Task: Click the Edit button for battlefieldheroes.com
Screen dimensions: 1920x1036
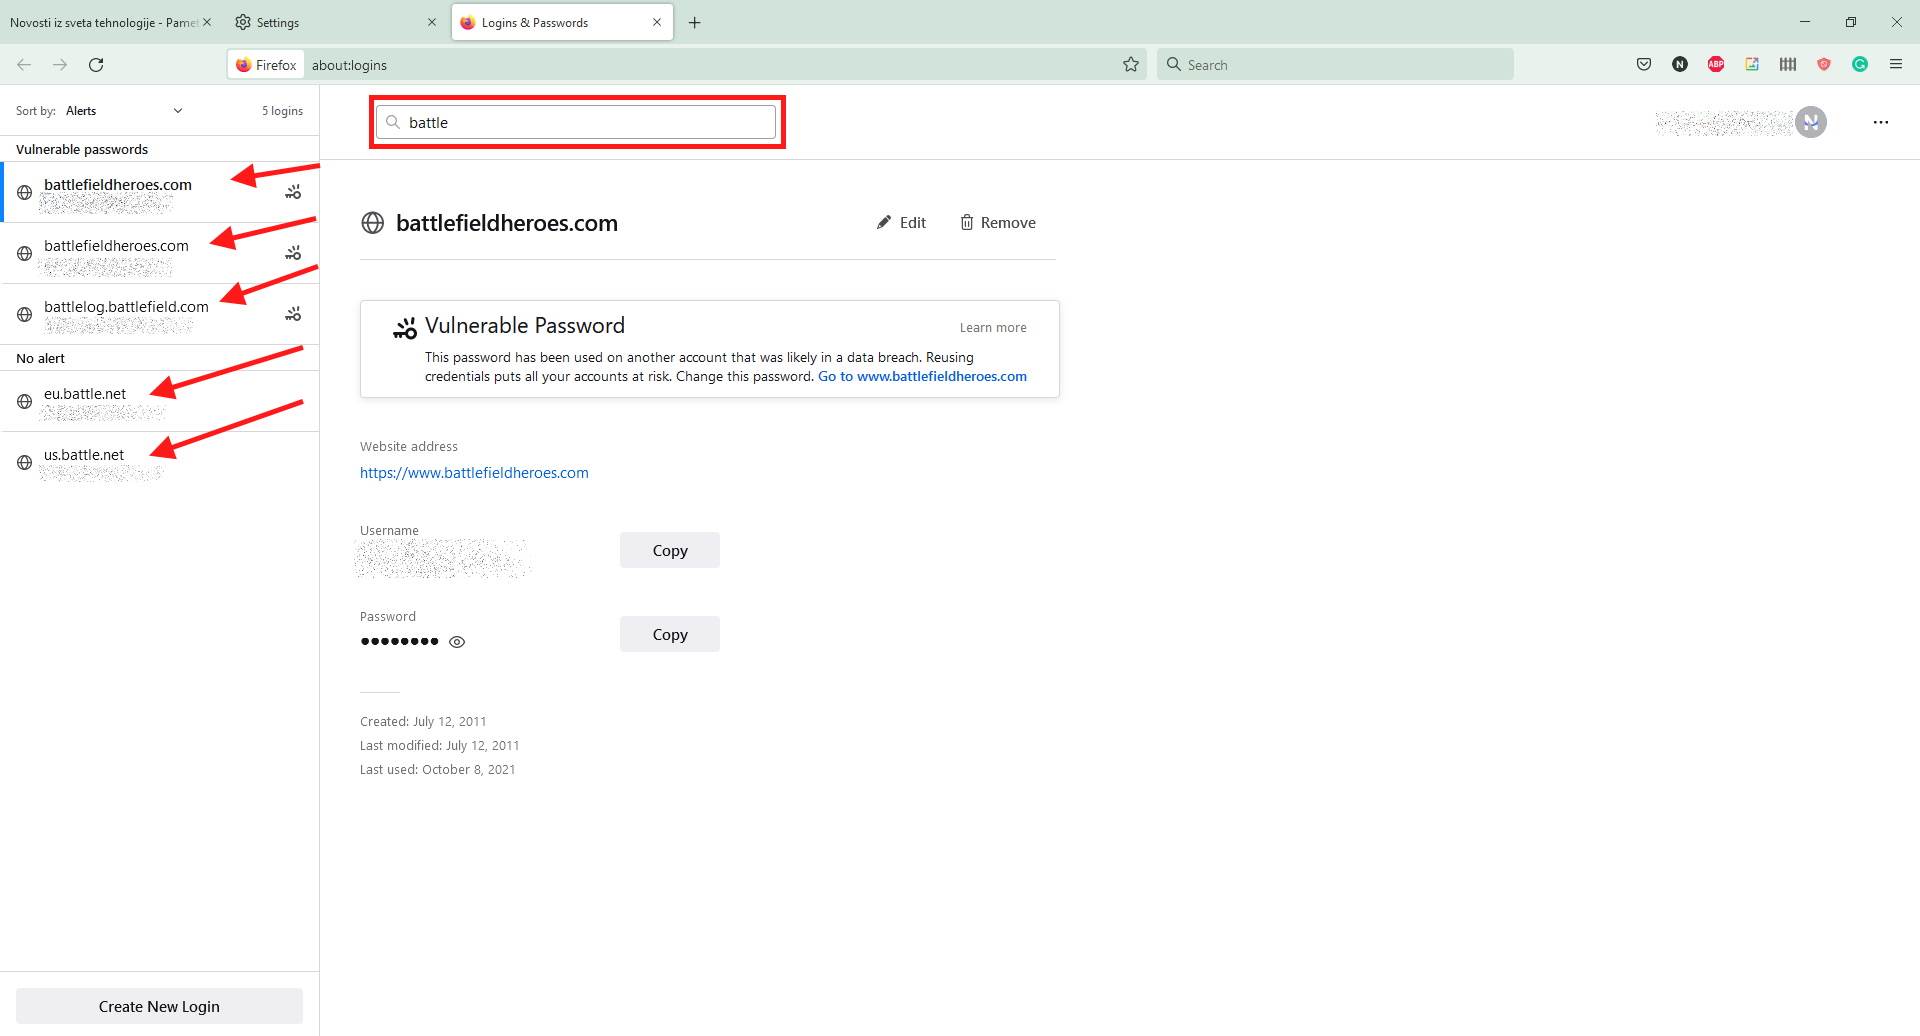Action: 900,222
